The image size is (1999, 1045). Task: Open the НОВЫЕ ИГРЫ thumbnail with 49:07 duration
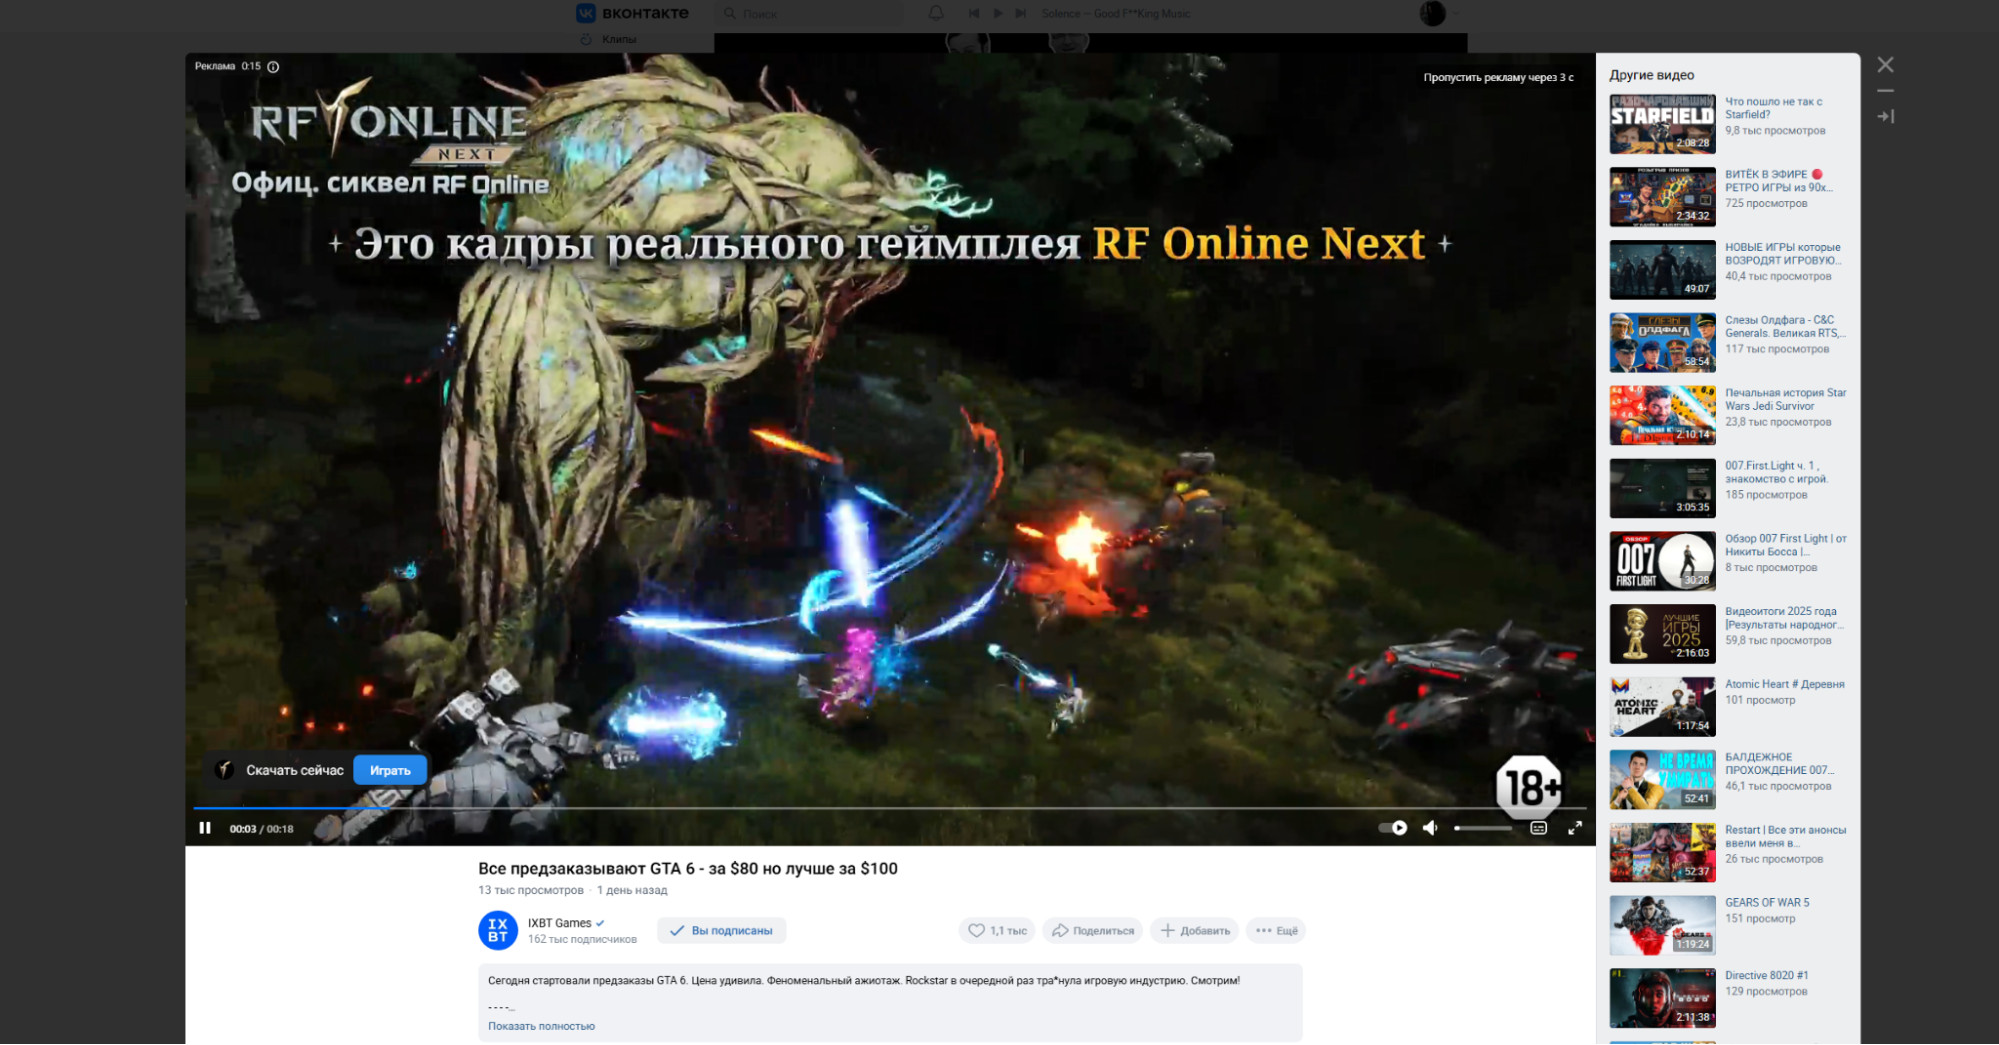pyautogui.click(x=1662, y=270)
